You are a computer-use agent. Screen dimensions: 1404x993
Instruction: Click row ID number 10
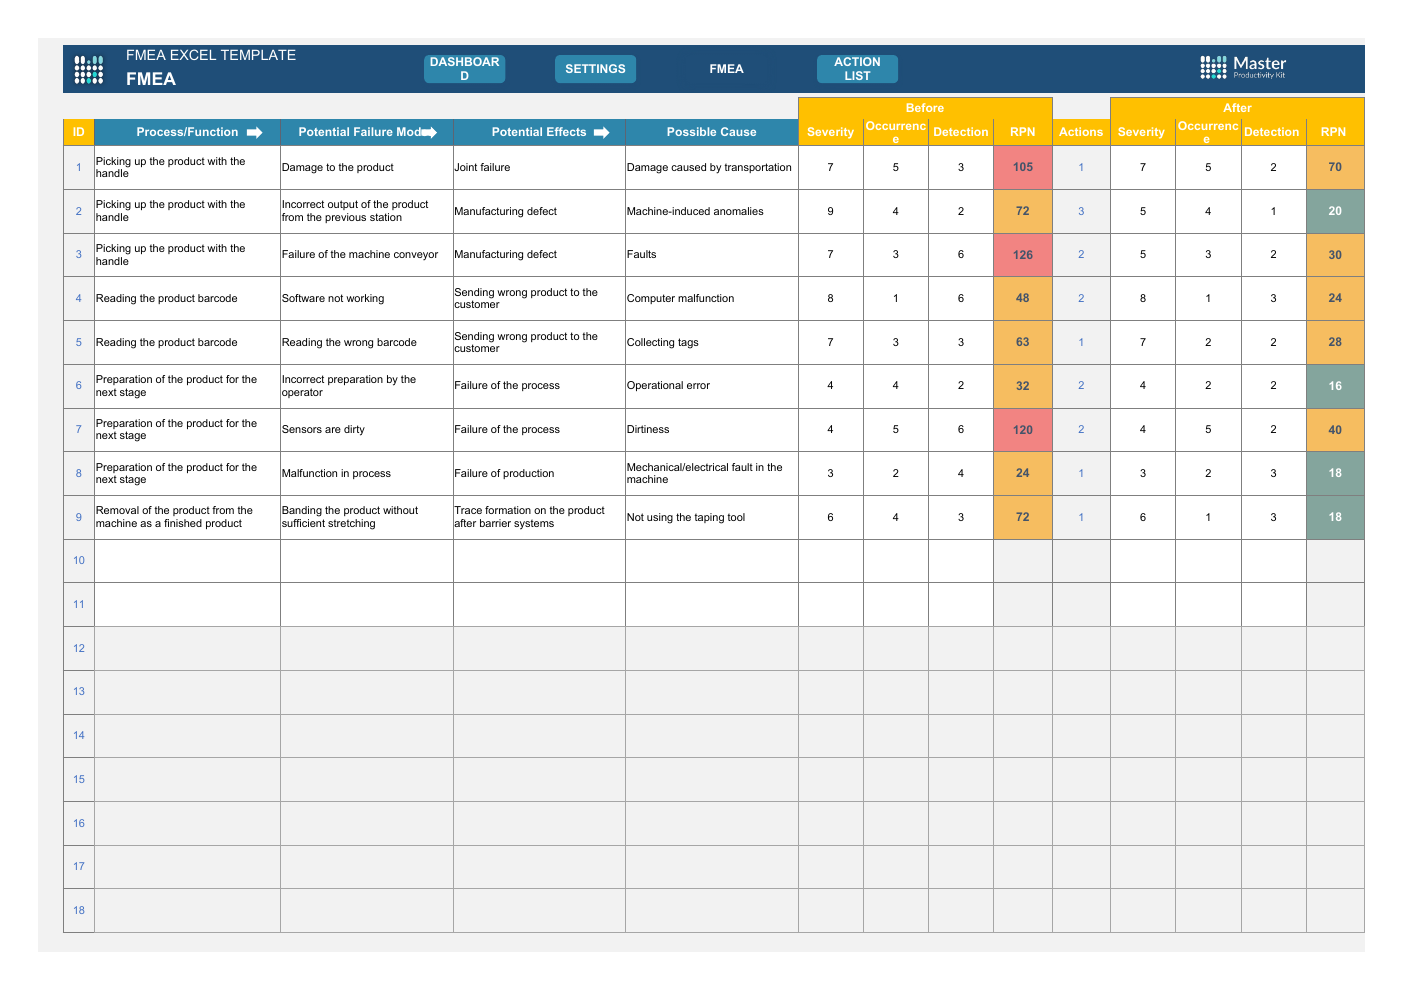pos(79,560)
